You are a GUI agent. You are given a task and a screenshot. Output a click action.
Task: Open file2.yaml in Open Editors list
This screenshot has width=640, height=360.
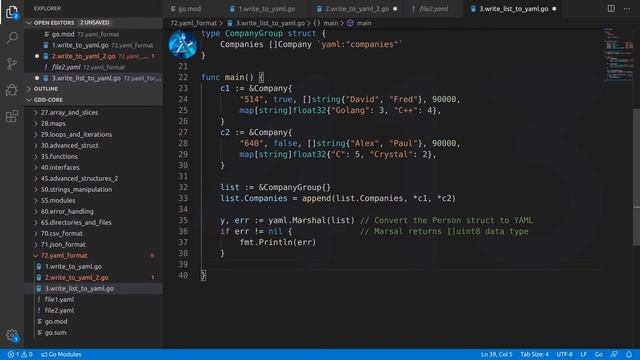pyautogui.click(x=94, y=67)
